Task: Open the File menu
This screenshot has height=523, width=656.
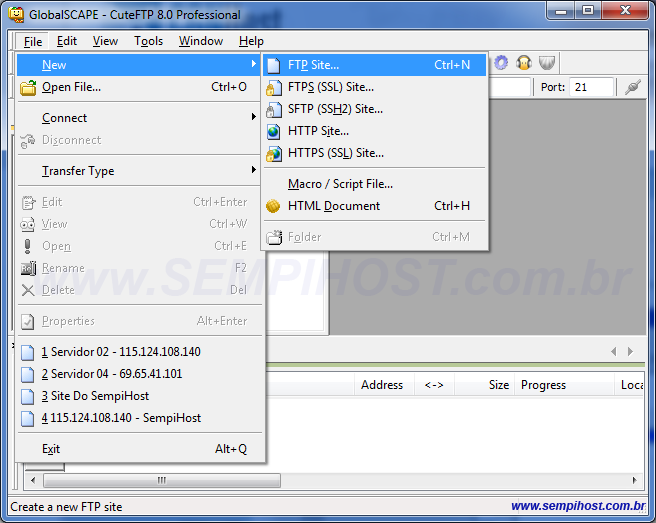Action: pos(33,41)
